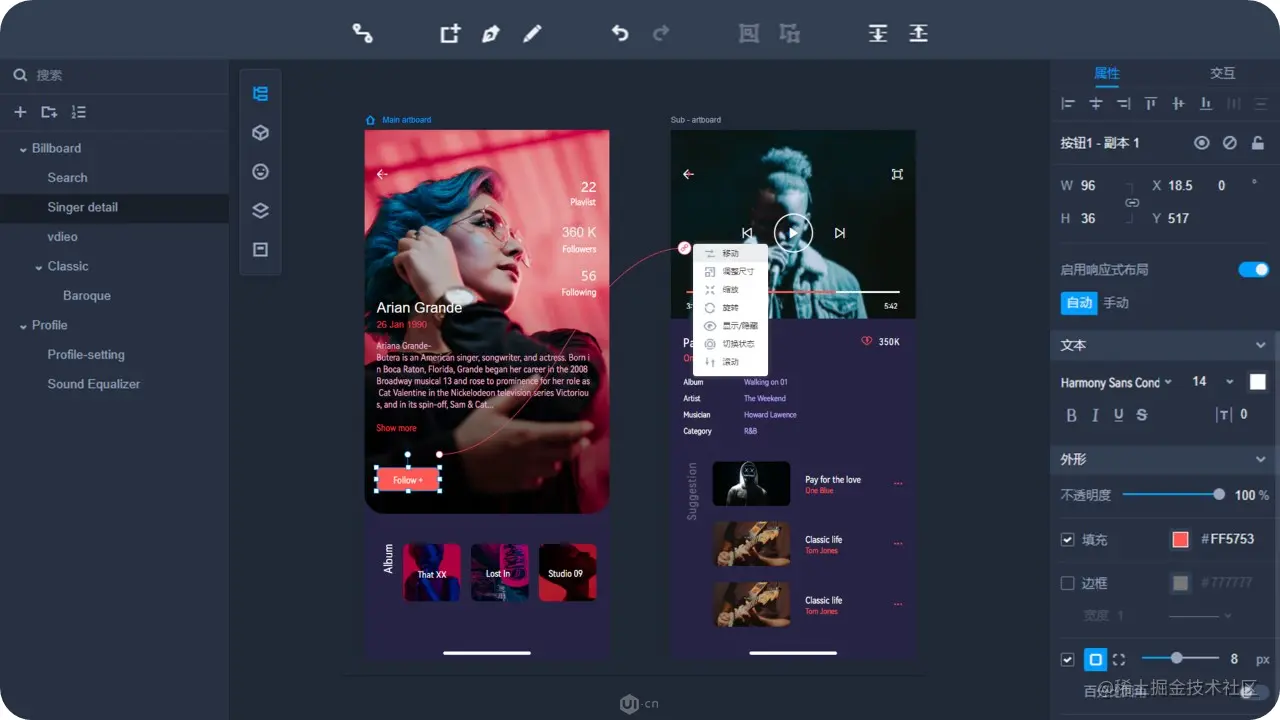This screenshot has height=720, width=1280.
Task: Select the connector line tool in top toolbar
Action: click(362, 33)
